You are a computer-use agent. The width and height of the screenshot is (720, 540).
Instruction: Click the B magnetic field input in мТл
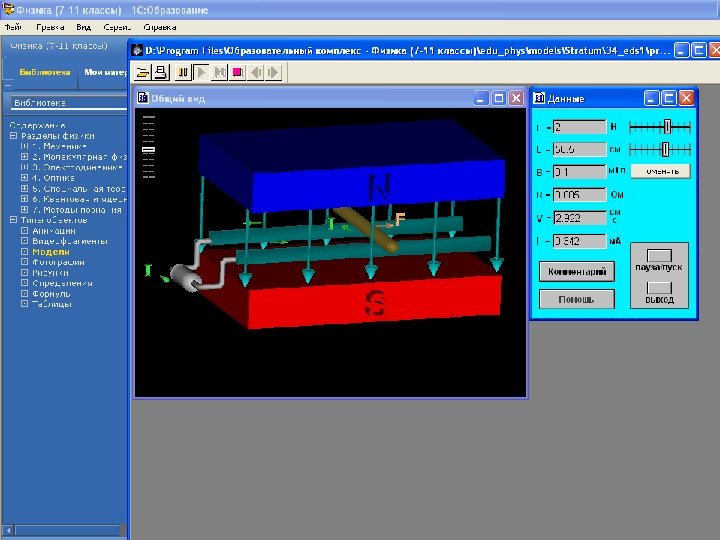[579, 172]
